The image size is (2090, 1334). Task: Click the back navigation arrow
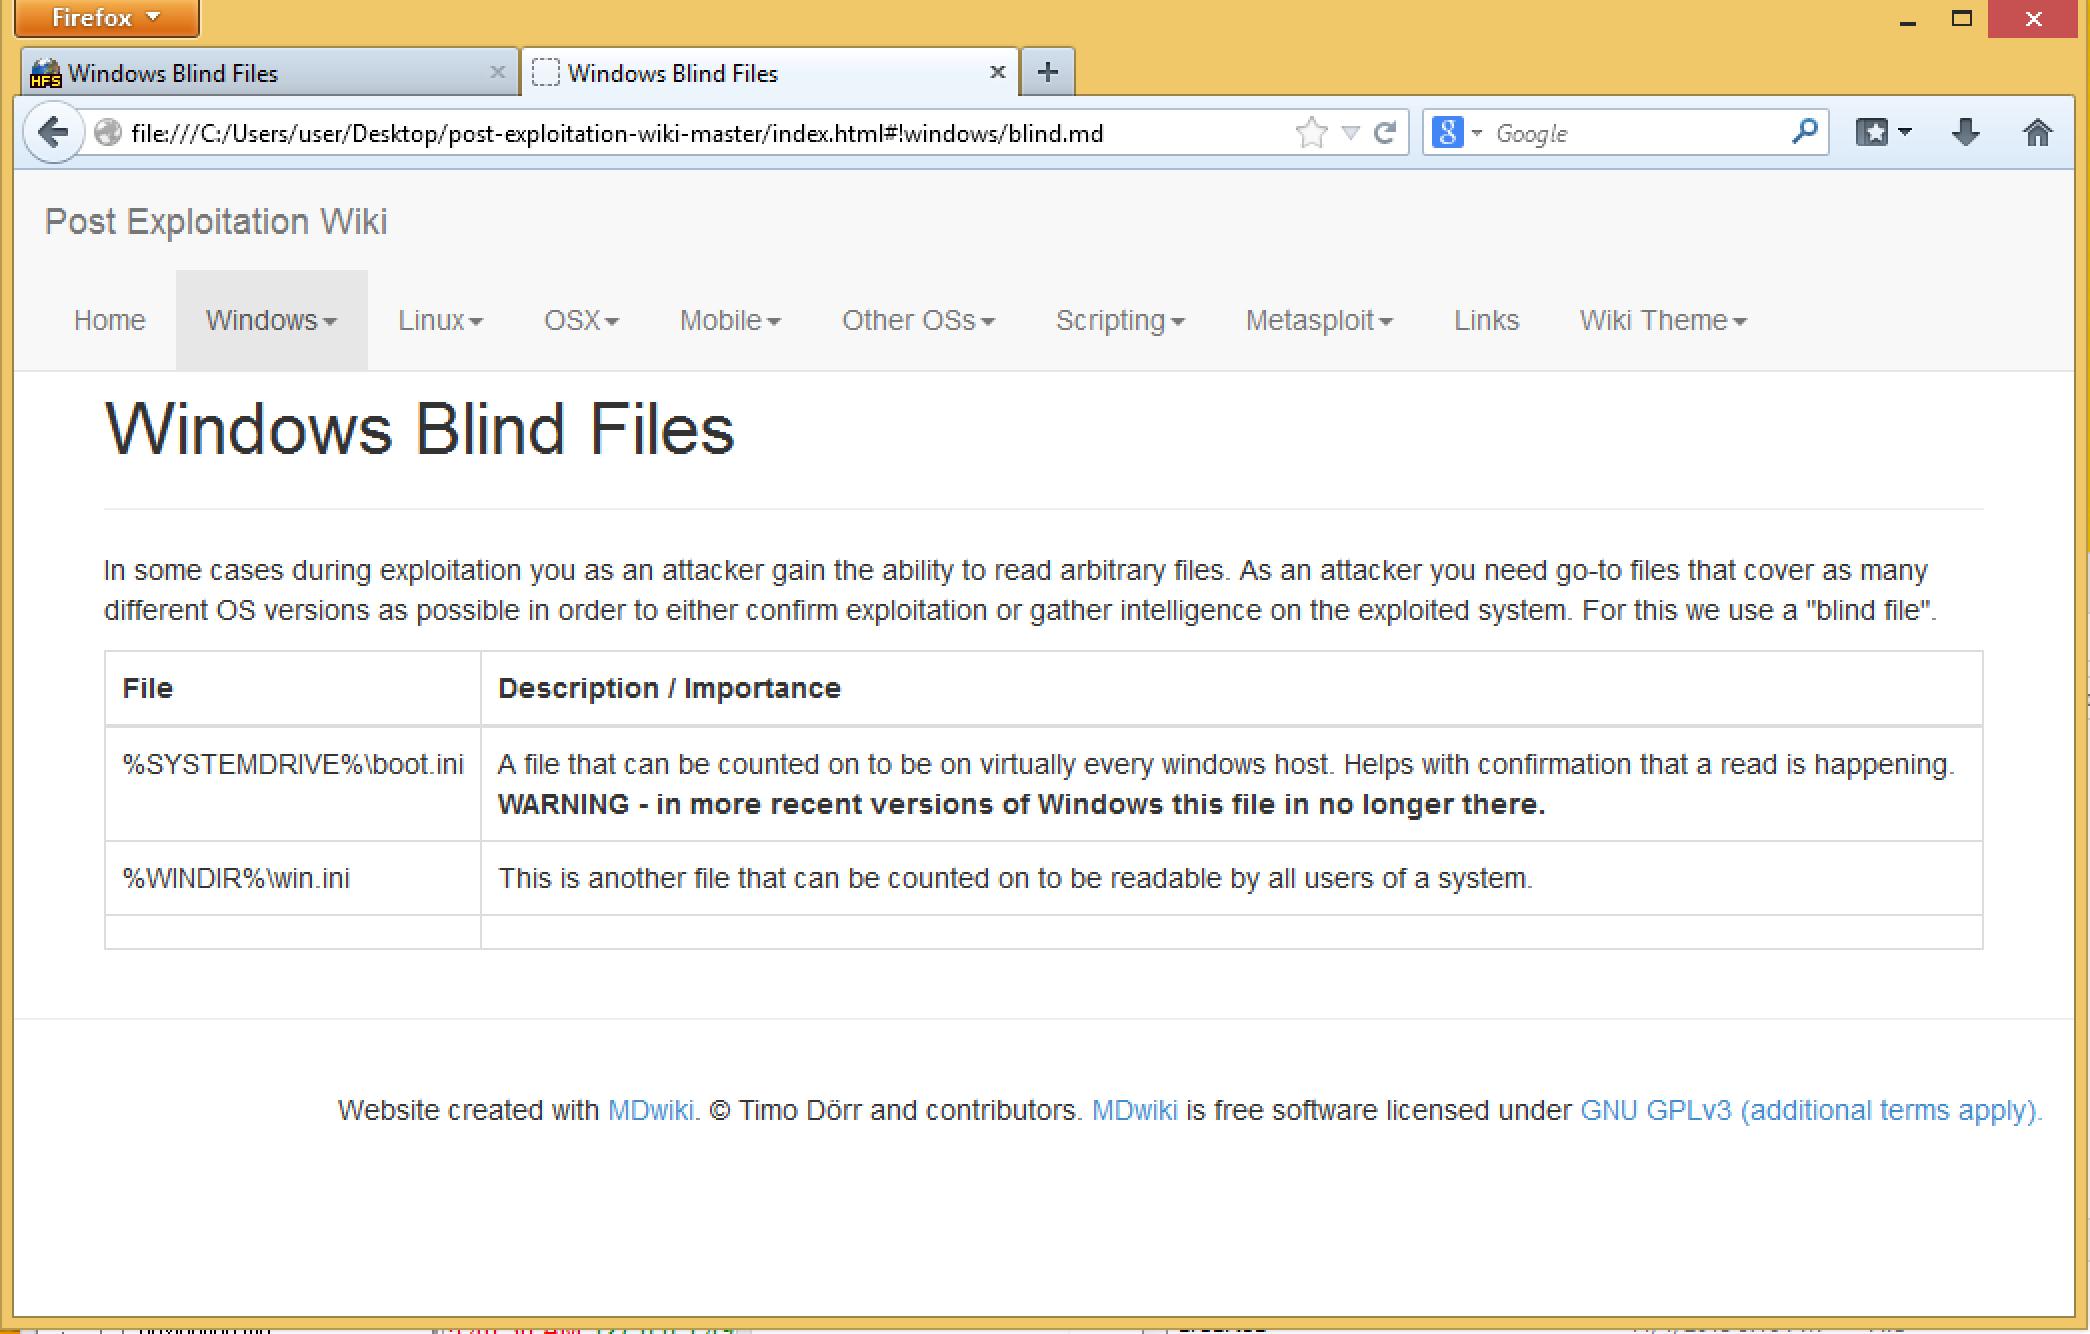53,132
